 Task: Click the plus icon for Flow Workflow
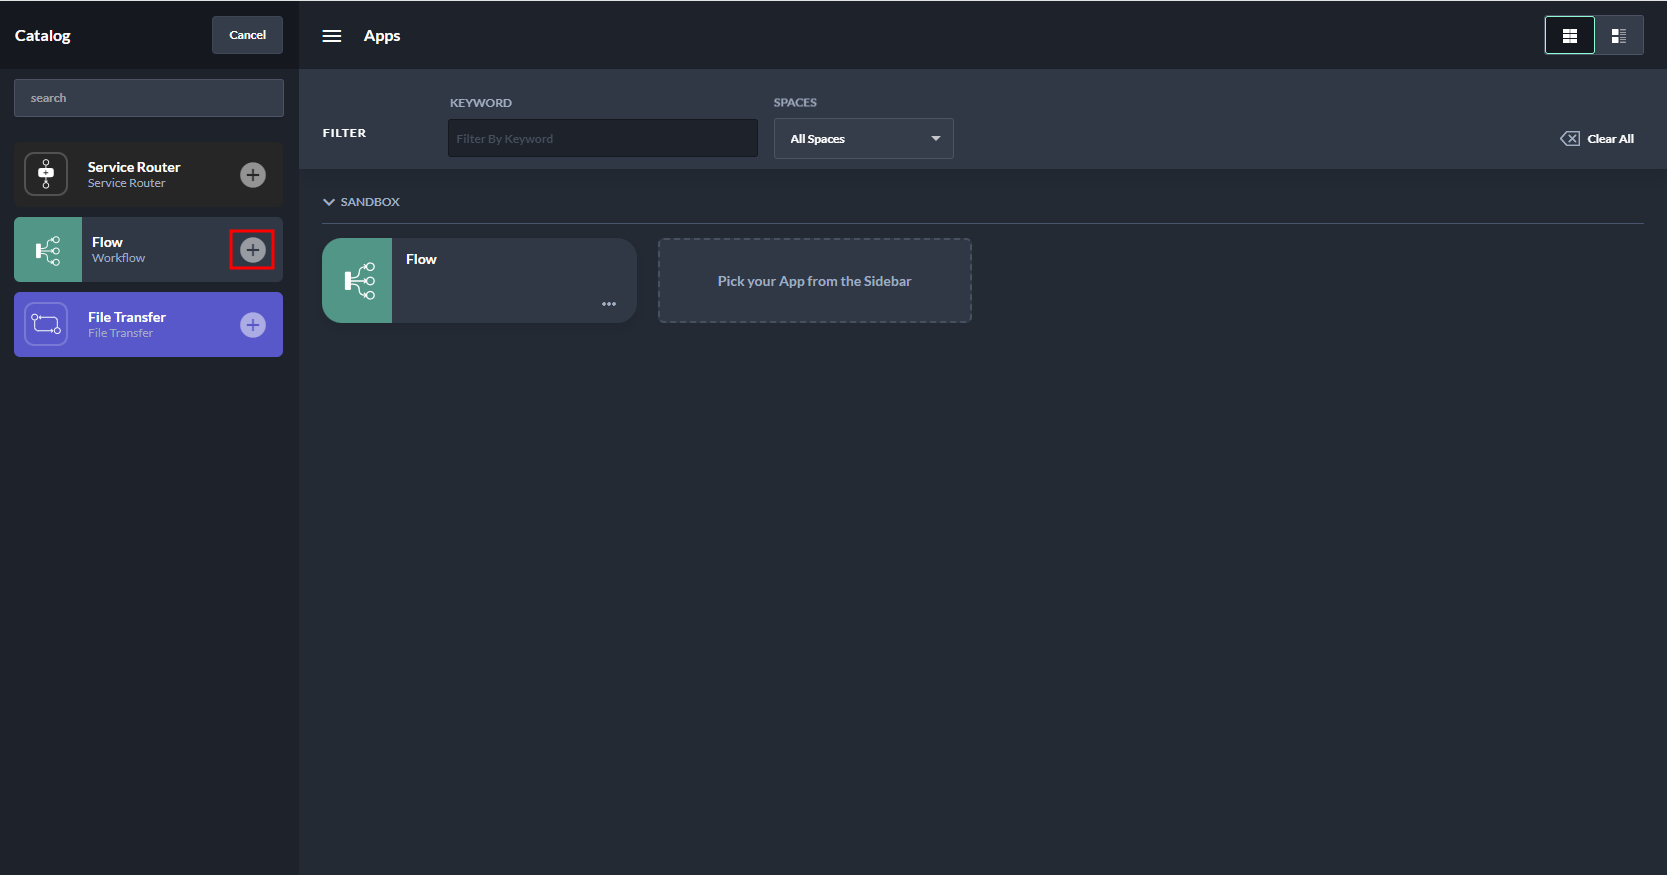(253, 250)
